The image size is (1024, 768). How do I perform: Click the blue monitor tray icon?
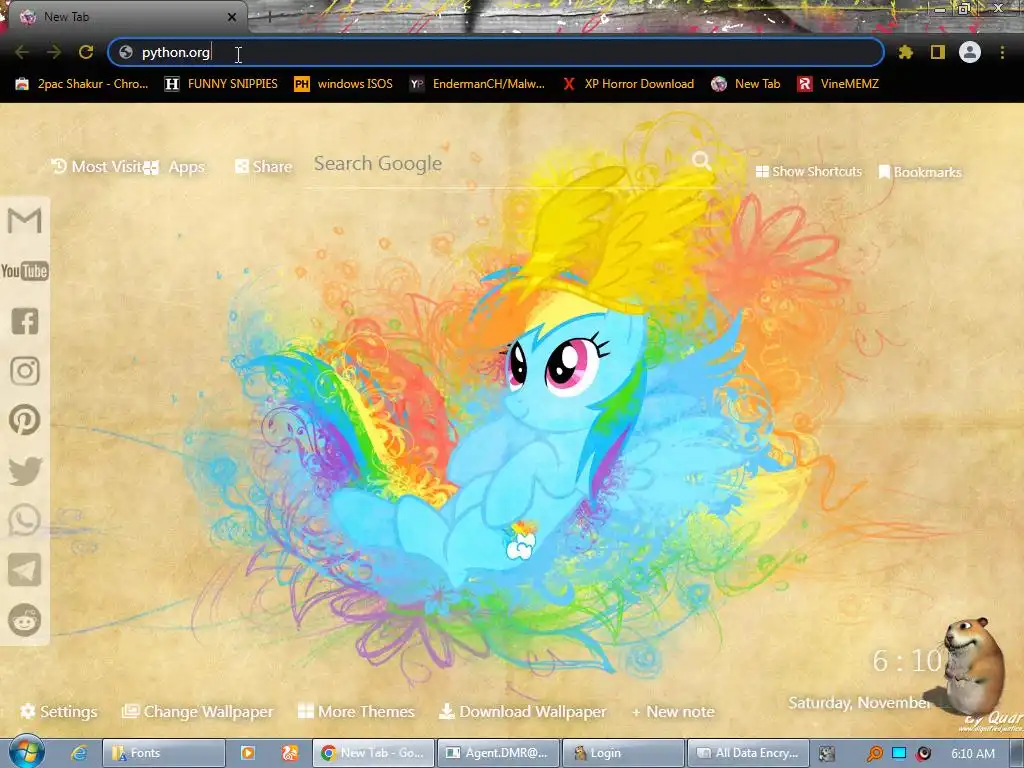coord(899,753)
